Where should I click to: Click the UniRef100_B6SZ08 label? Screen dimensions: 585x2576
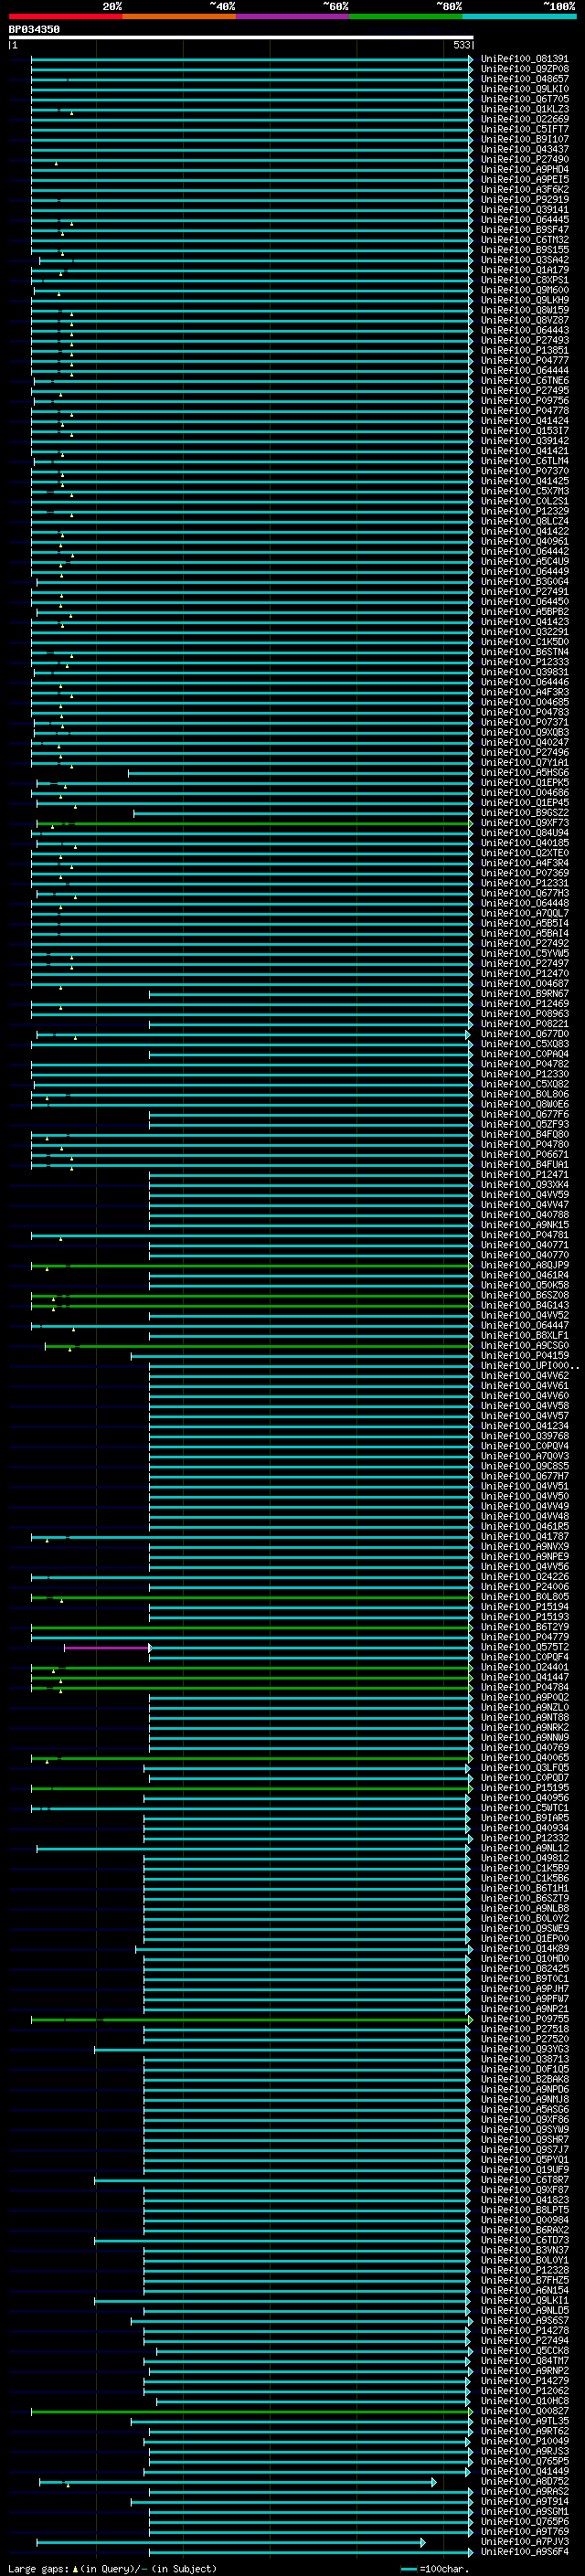click(x=525, y=1295)
